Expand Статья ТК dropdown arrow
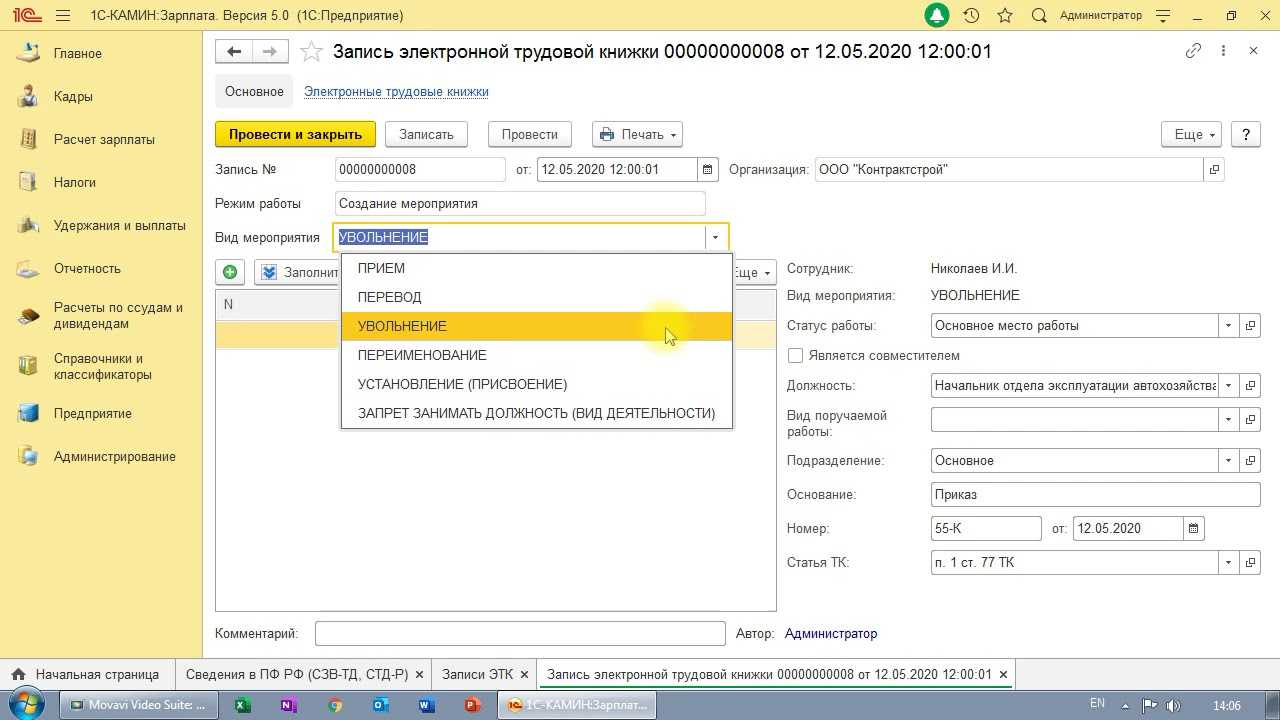This screenshot has width=1280, height=720. pos(1228,563)
